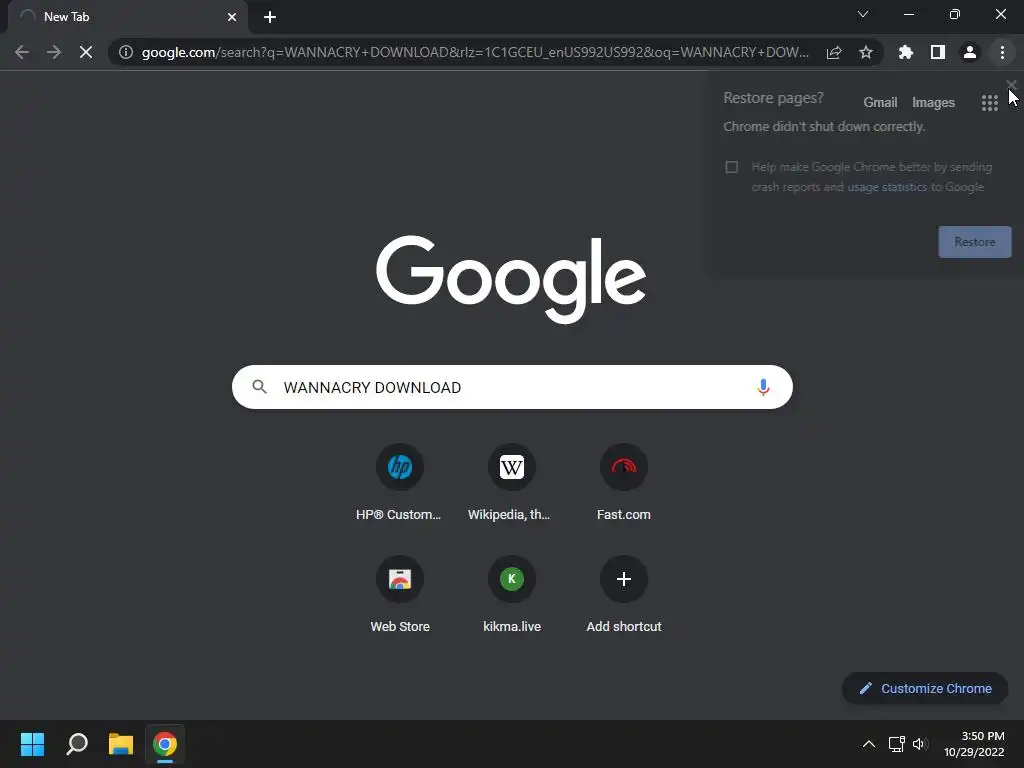Image resolution: width=1024 pixels, height=768 pixels.
Task: View site information icon in address bar
Action: click(126, 52)
